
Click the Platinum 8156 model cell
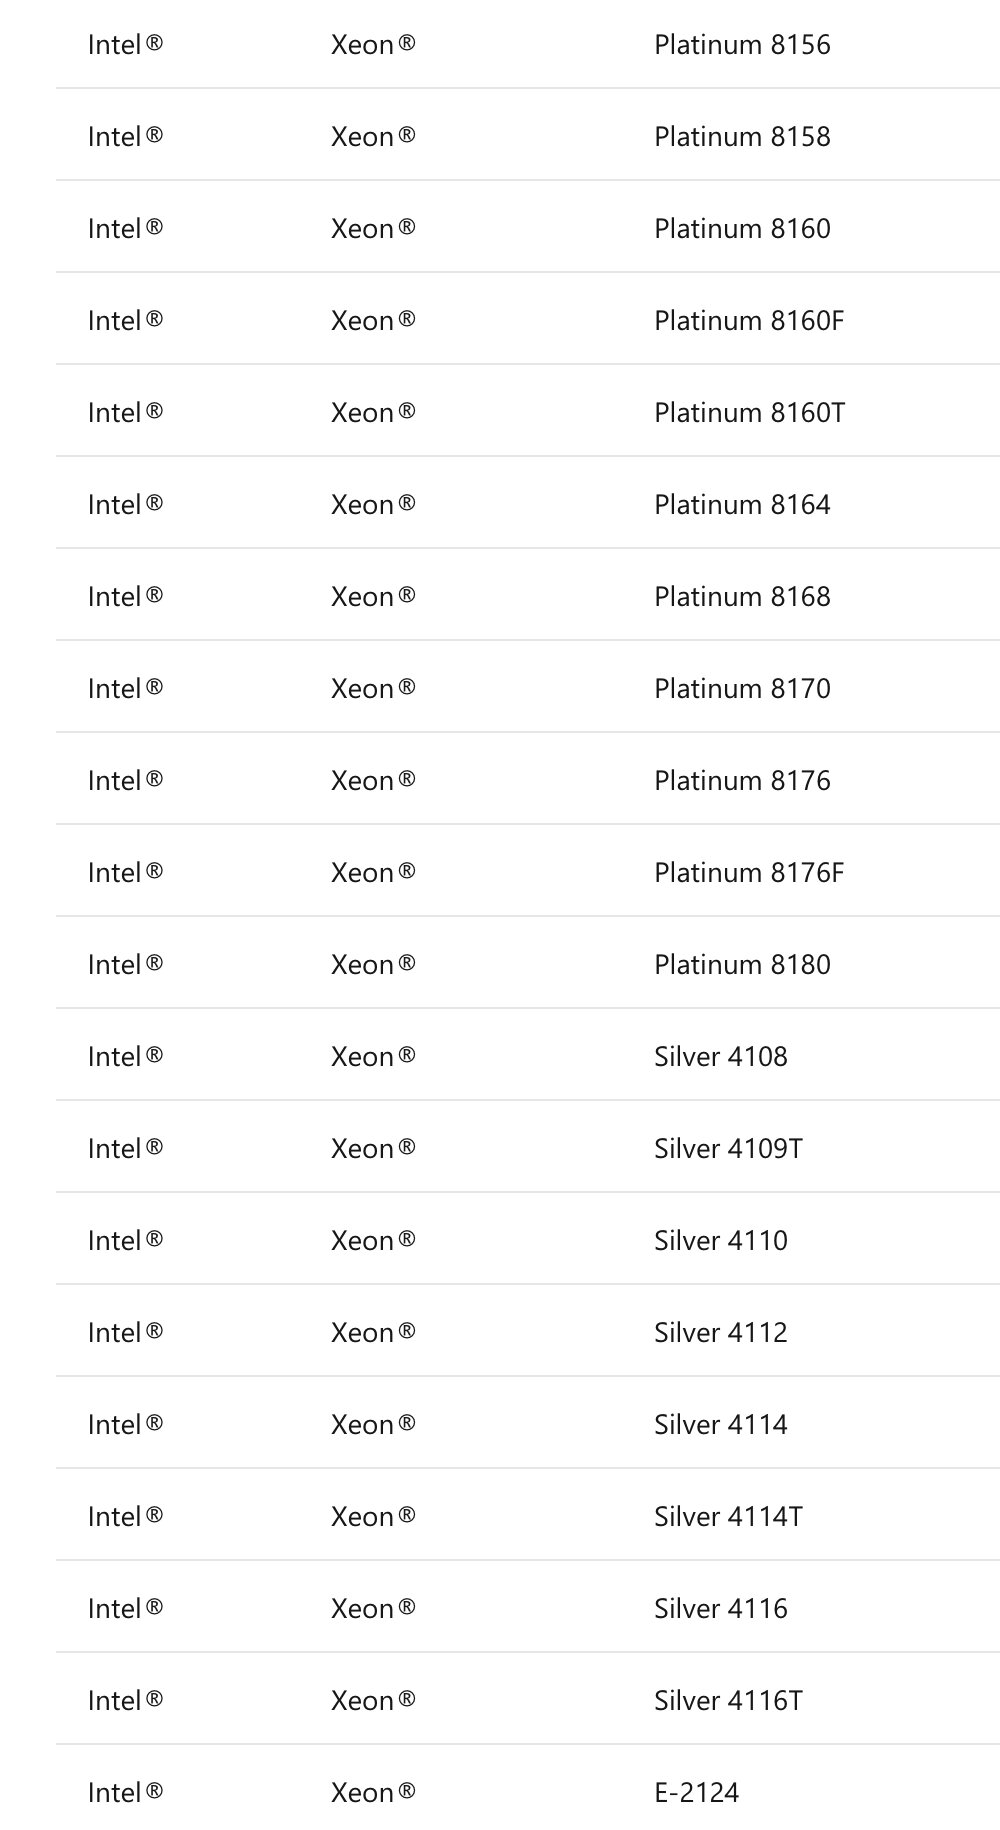point(742,45)
